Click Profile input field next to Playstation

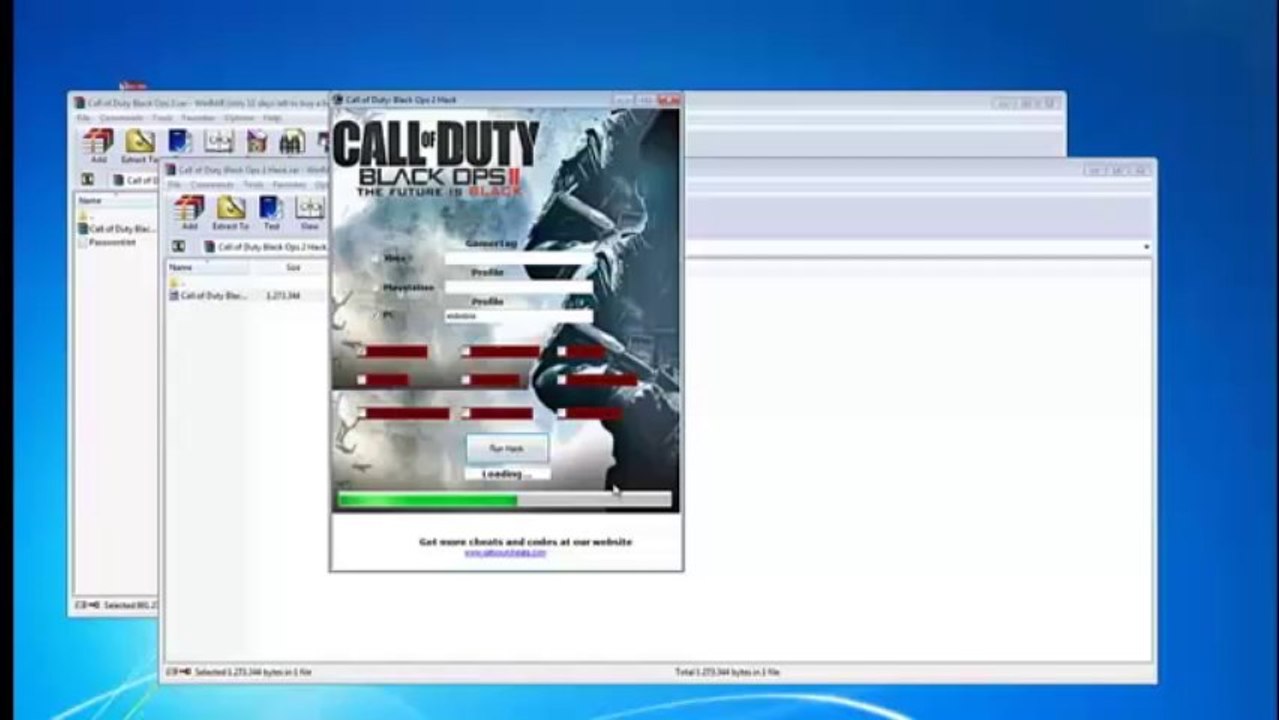518,287
